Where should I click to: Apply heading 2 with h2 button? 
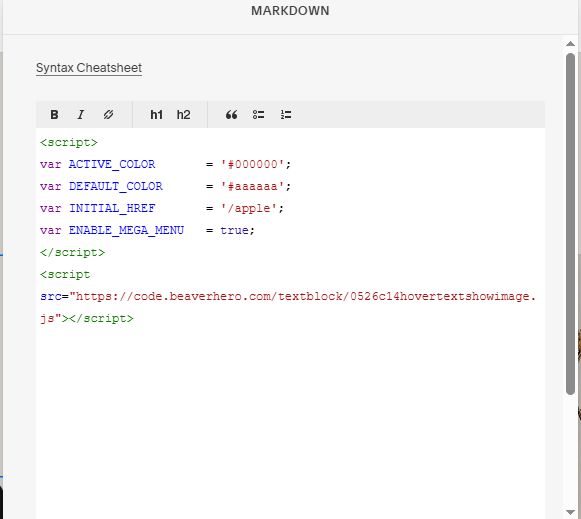[x=183, y=115]
